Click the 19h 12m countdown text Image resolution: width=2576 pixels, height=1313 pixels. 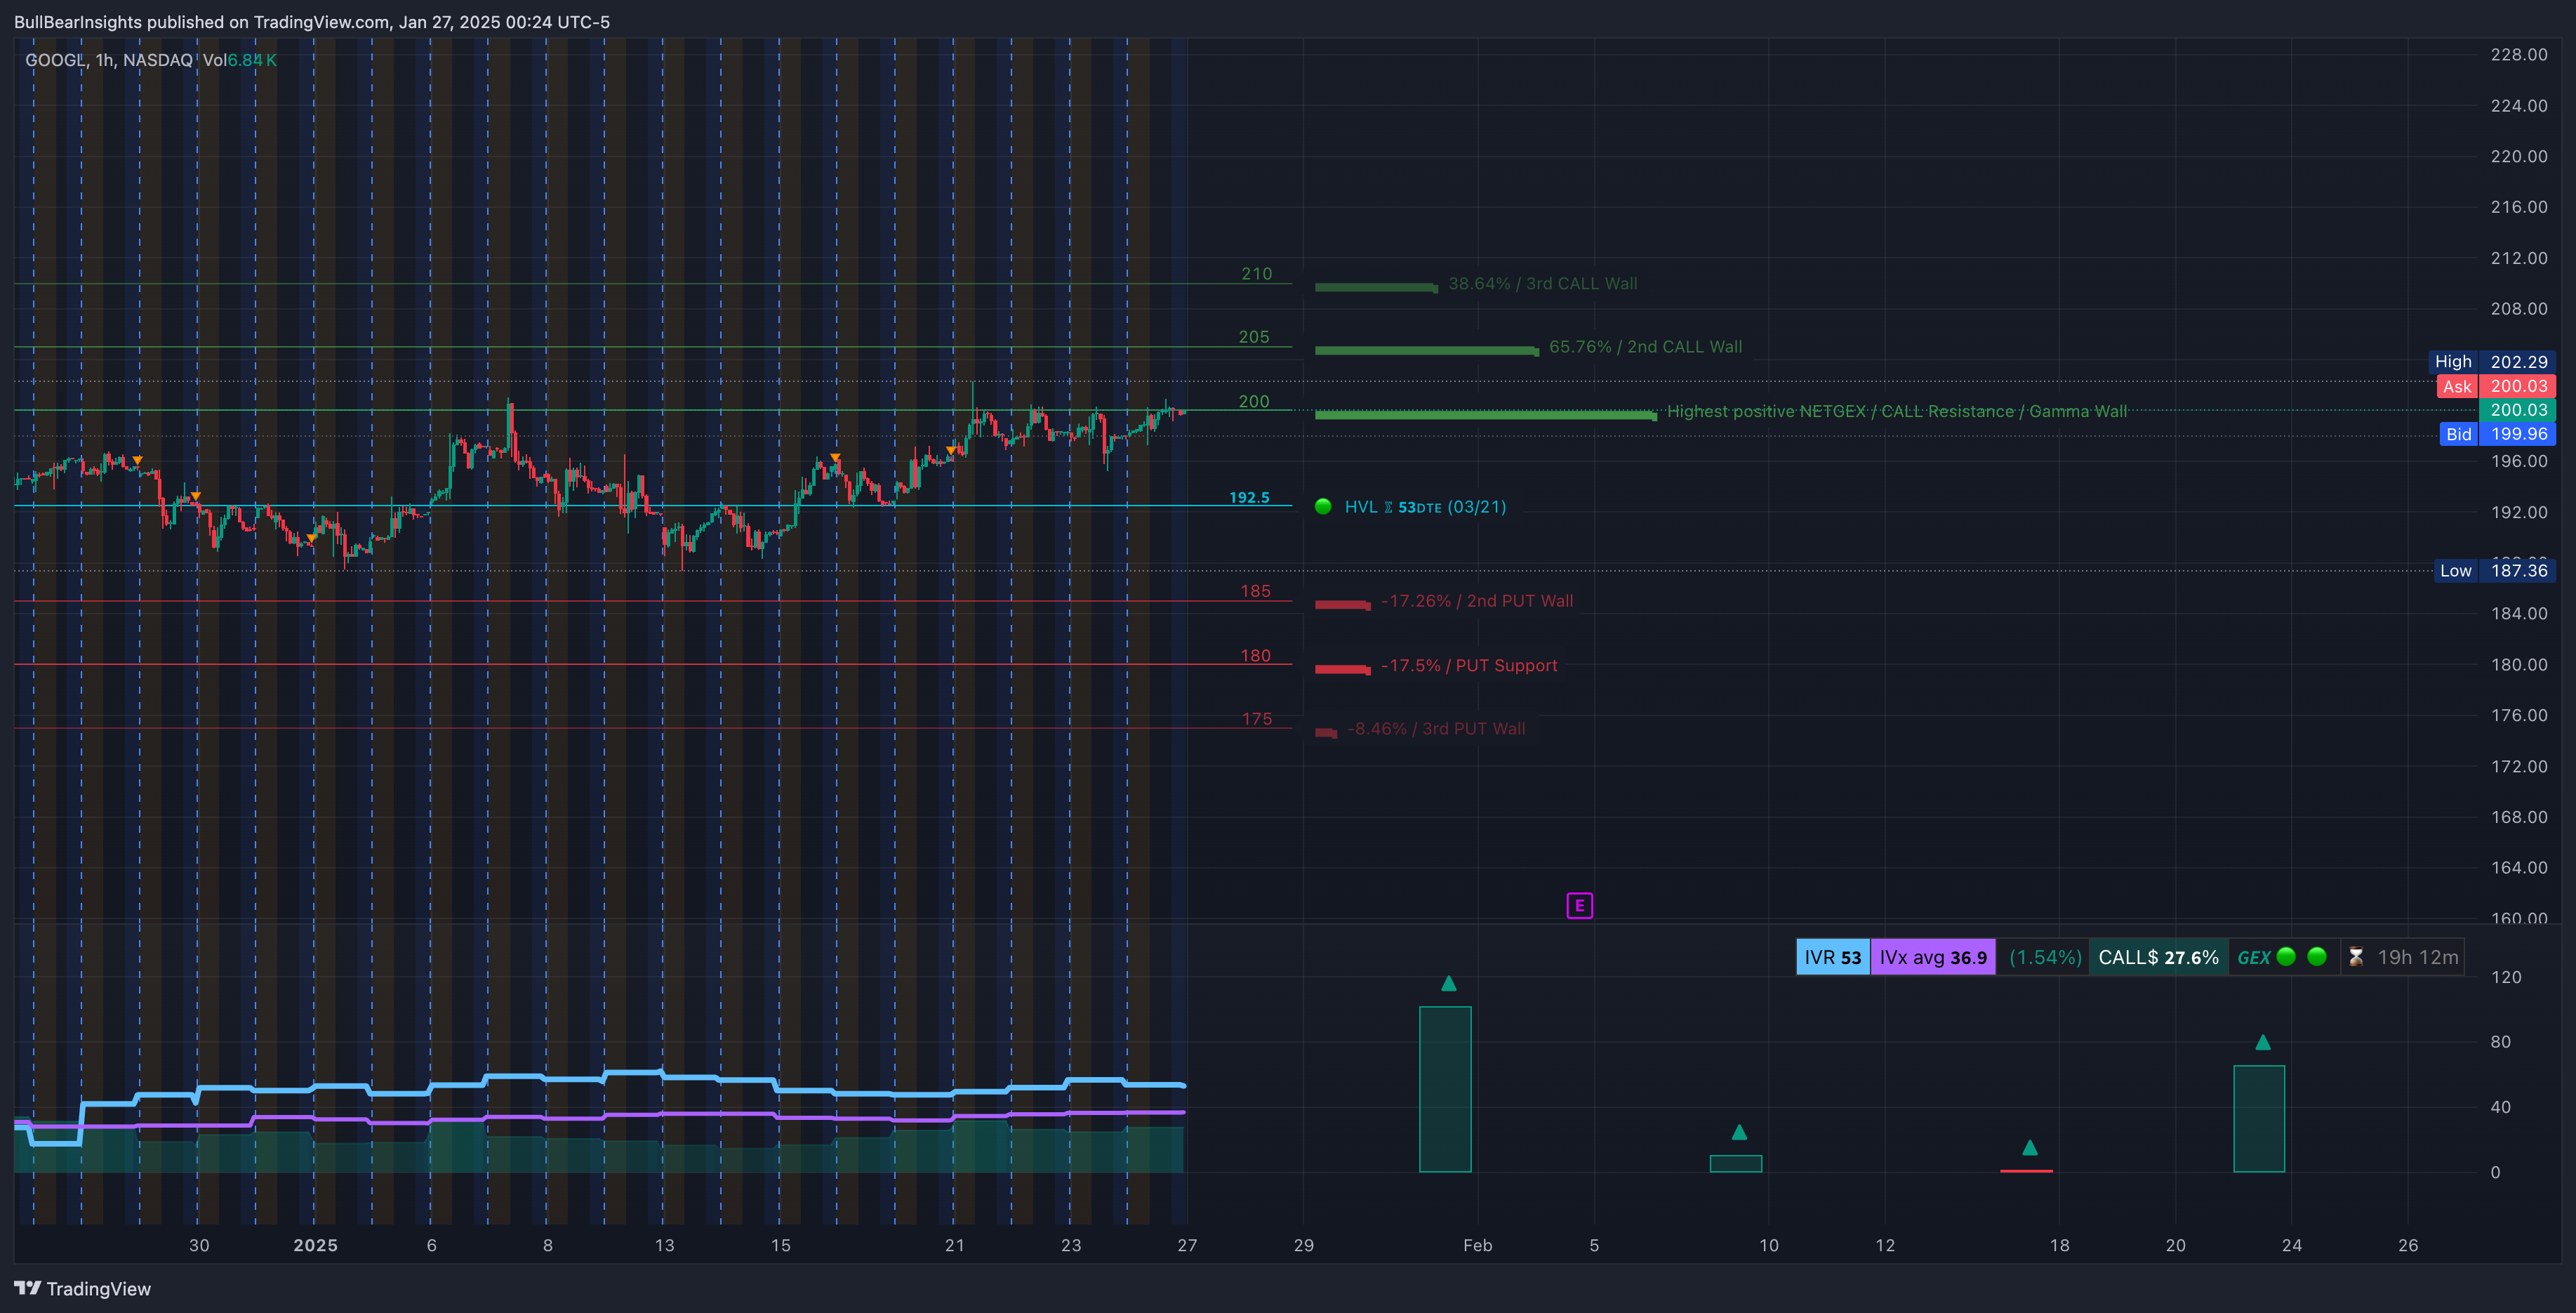pos(2417,957)
